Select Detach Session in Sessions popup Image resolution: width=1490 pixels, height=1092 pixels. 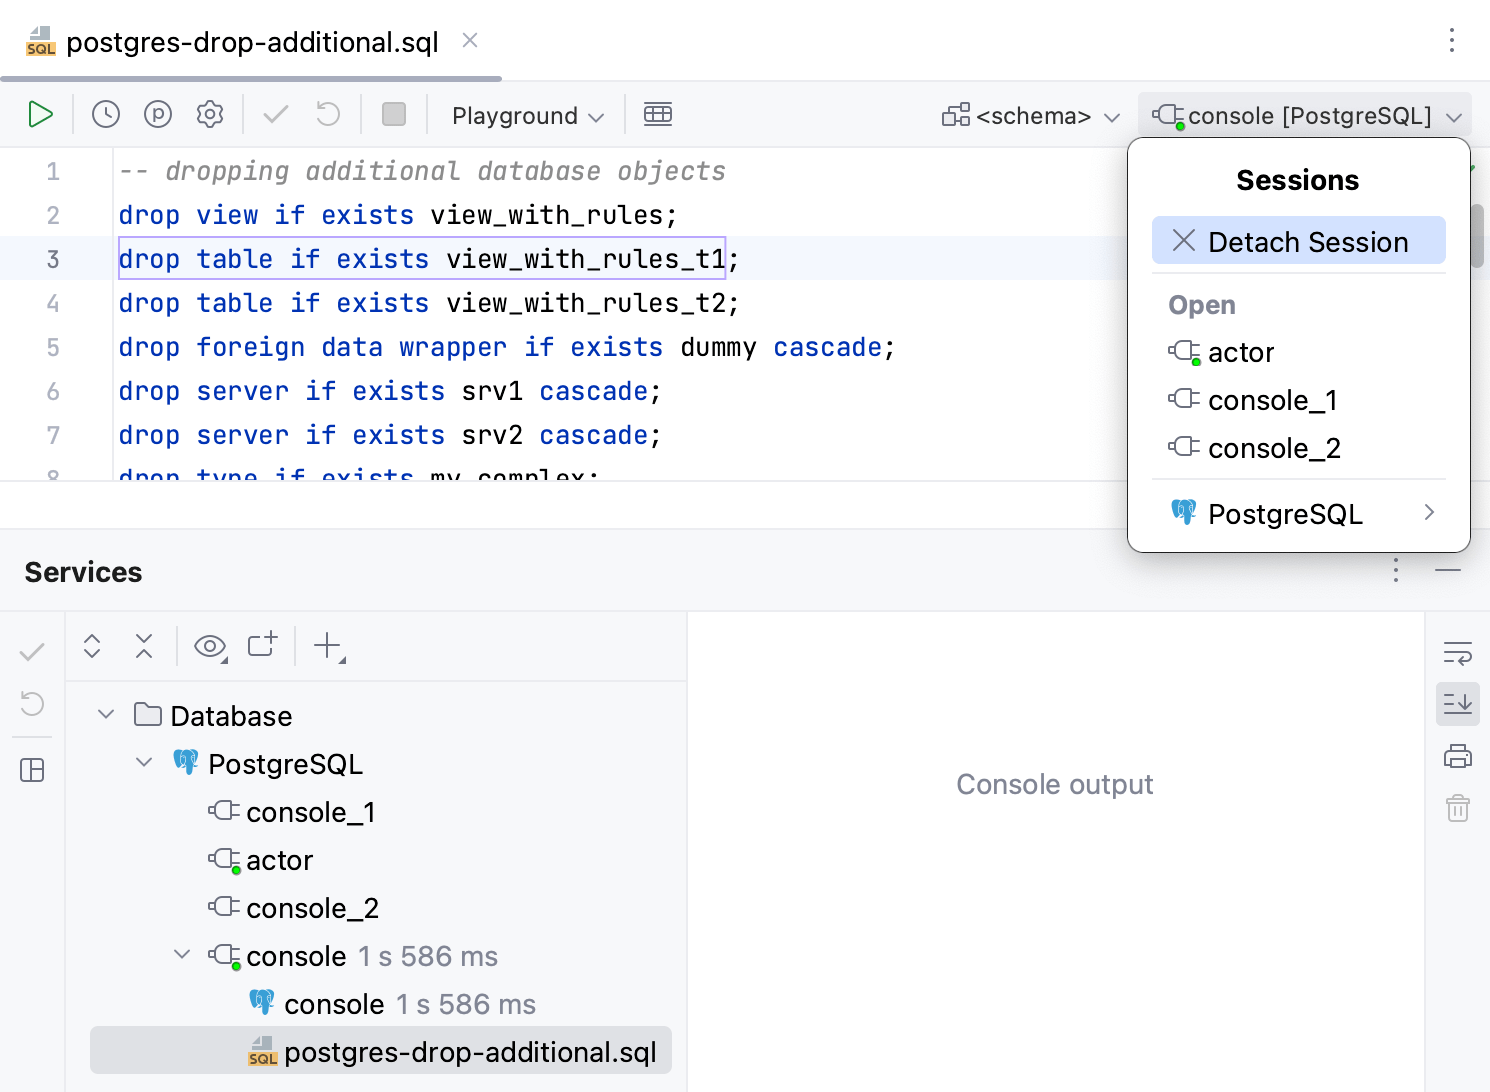tap(1298, 242)
